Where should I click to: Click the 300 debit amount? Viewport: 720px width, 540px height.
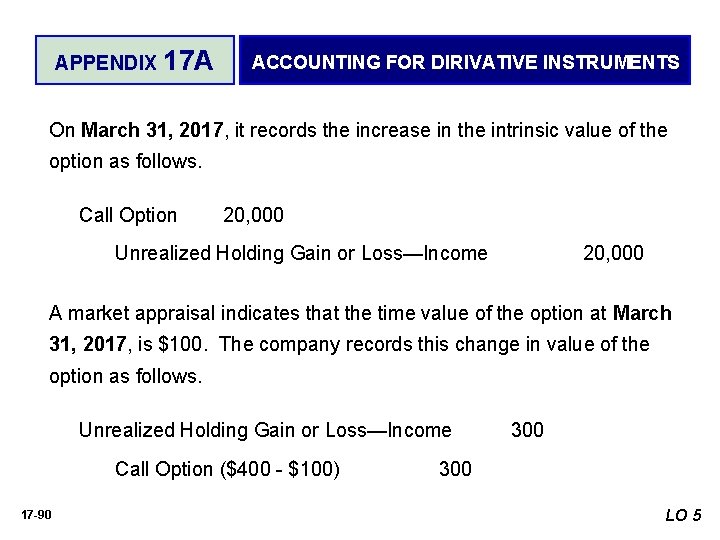[x=527, y=430]
